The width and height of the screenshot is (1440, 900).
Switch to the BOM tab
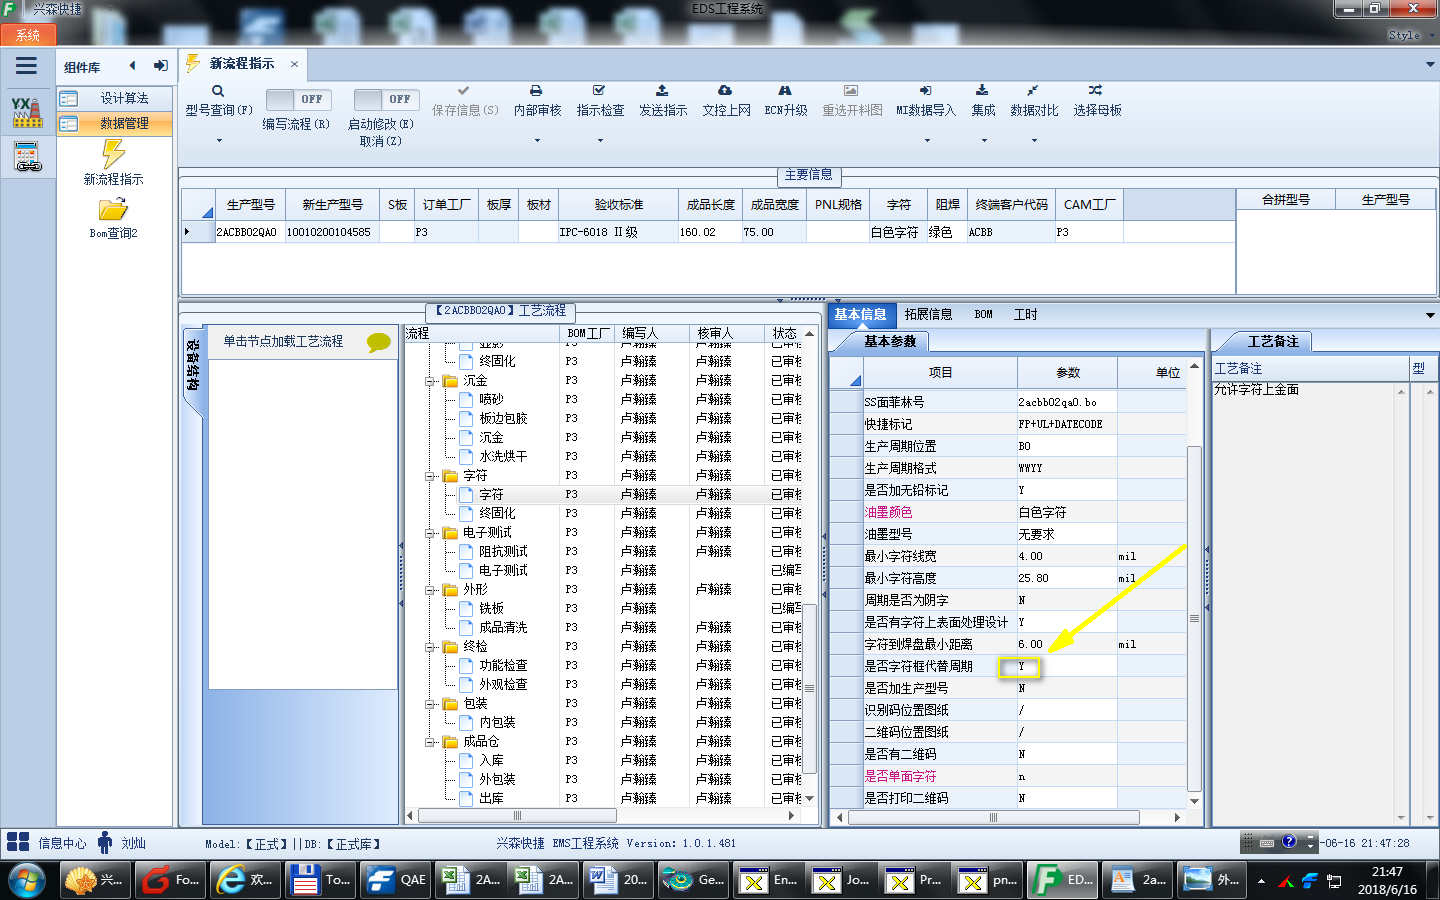click(984, 314)
